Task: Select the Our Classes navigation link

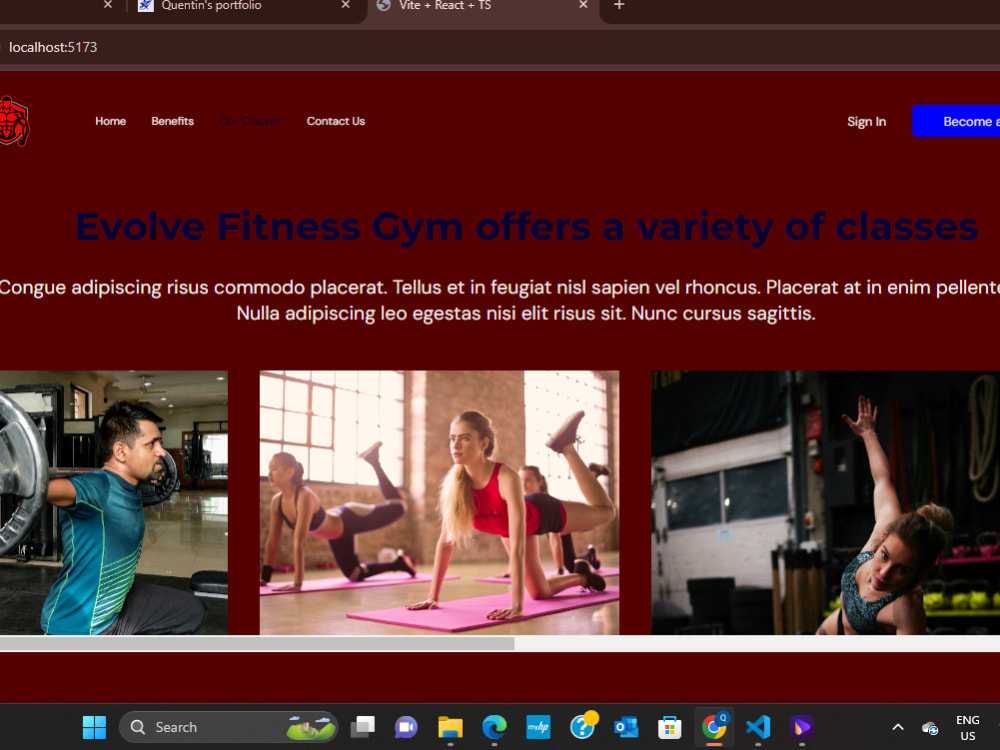Action: (250, 121)
